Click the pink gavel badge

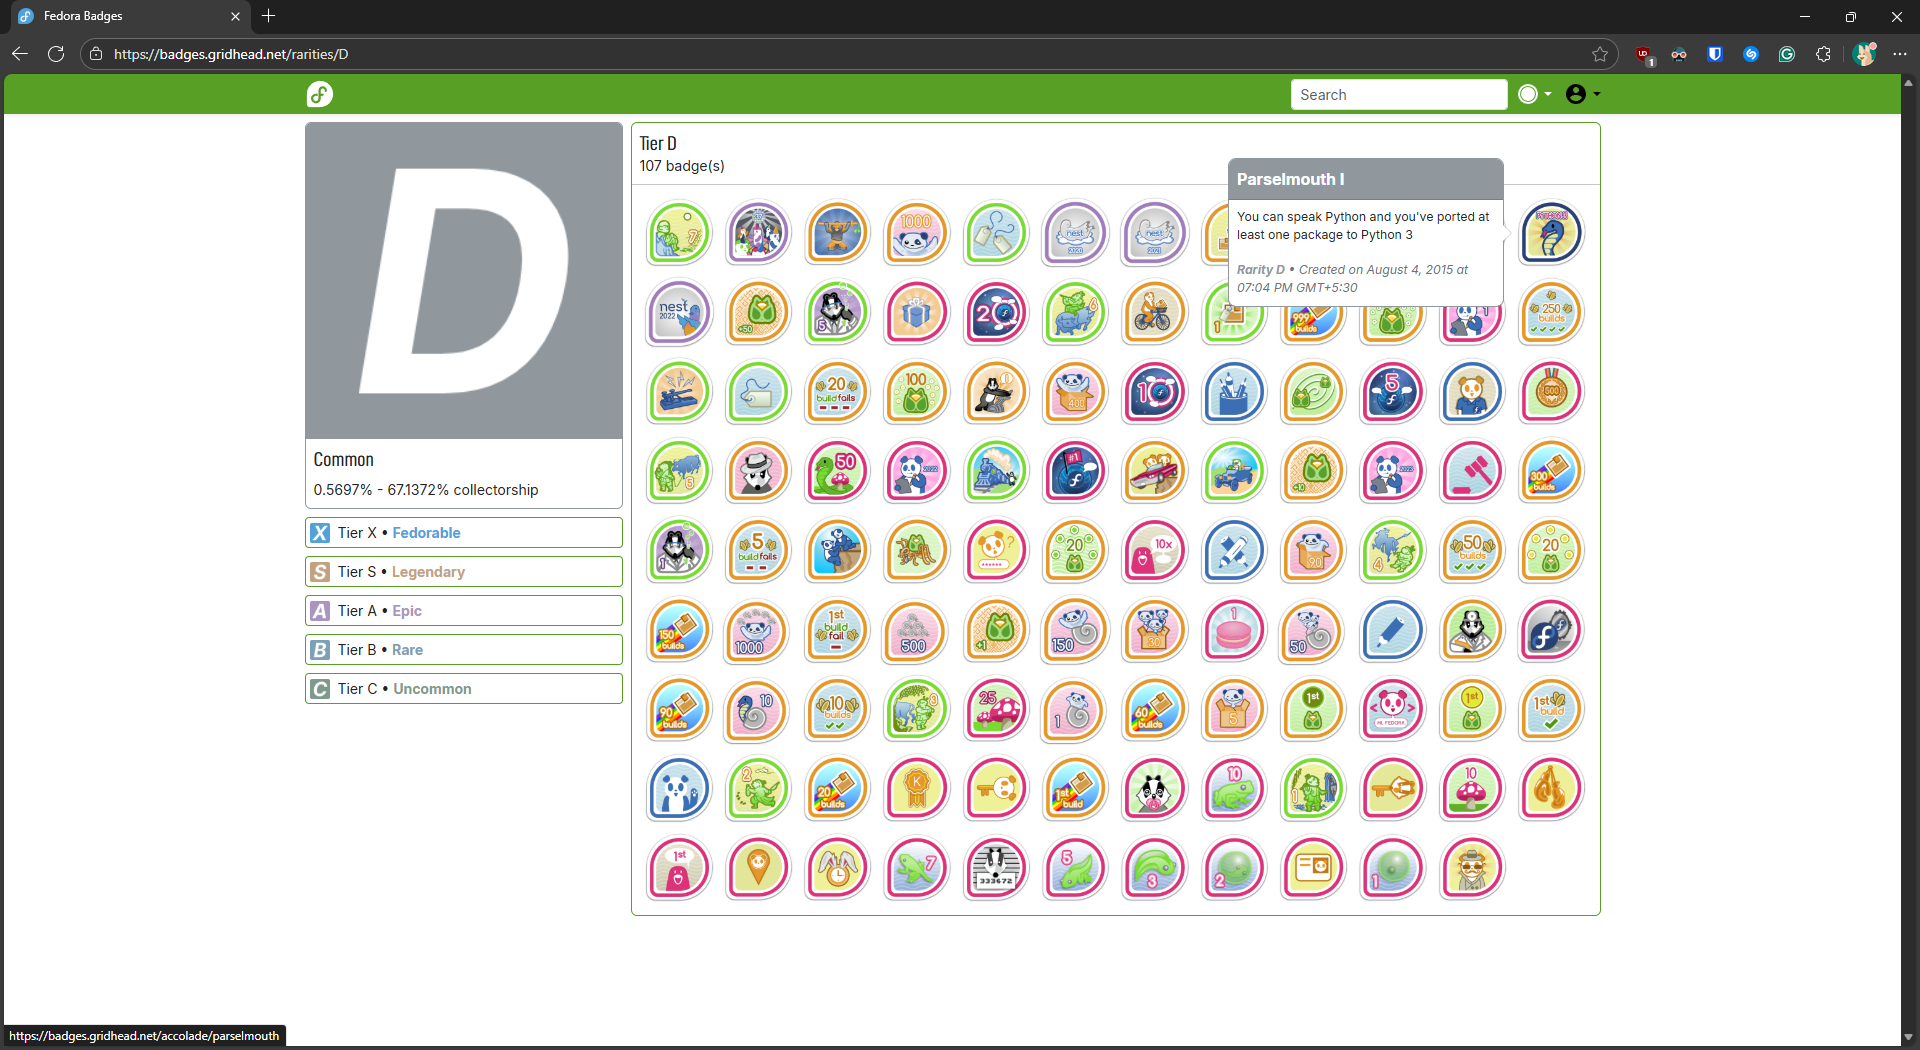point(1471,472)
